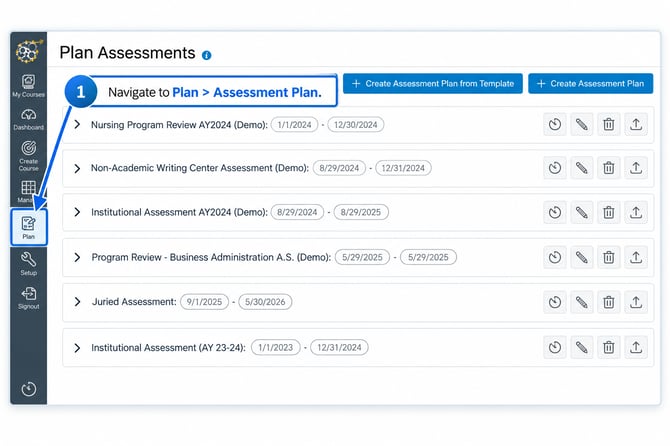Edit Institutional Assessment (AY 23-24)
This screenshot has width=670, height=446.
pyautogui.click(x=582, y=347)
